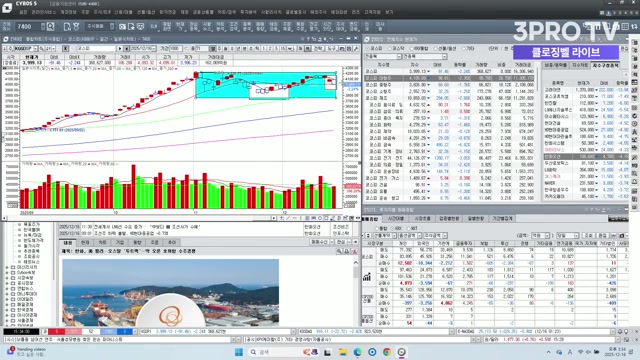Click the wrench settings icon in chart toolbar
This screenshot has width=640, height=360.
tap(355, 49)
